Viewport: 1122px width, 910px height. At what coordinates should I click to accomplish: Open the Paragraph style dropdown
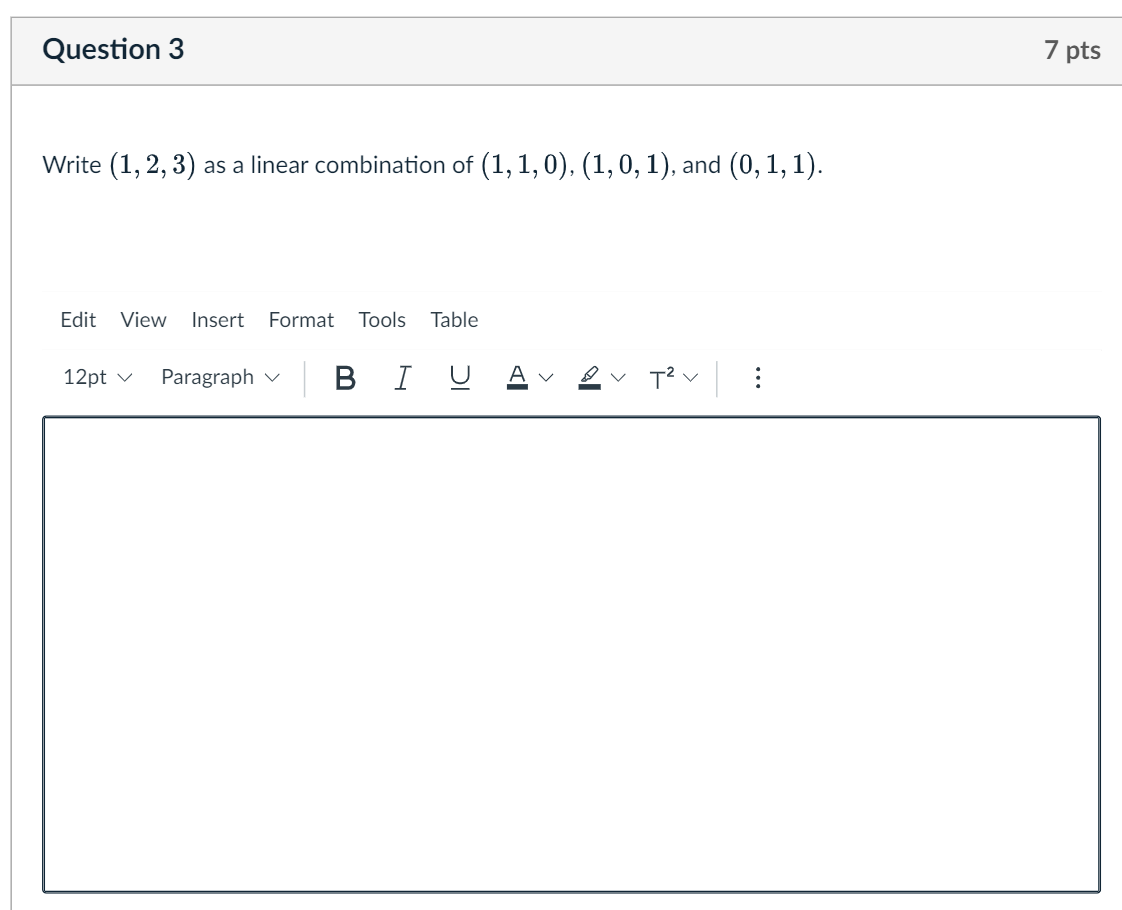click(220, 377)
